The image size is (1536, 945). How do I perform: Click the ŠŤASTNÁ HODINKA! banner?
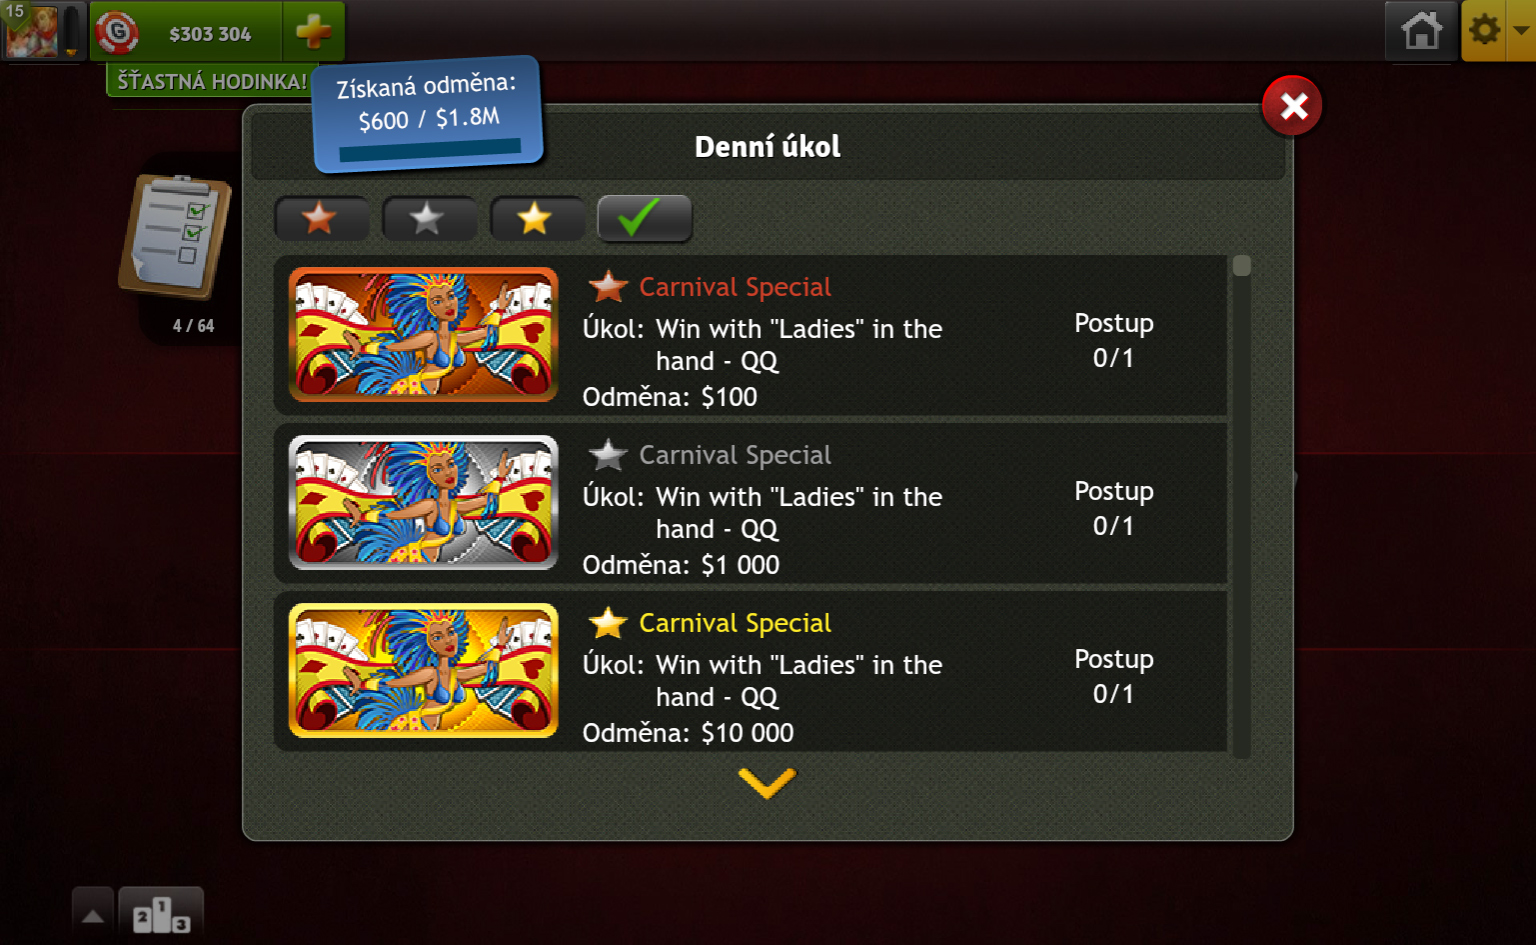pos(211,81)
